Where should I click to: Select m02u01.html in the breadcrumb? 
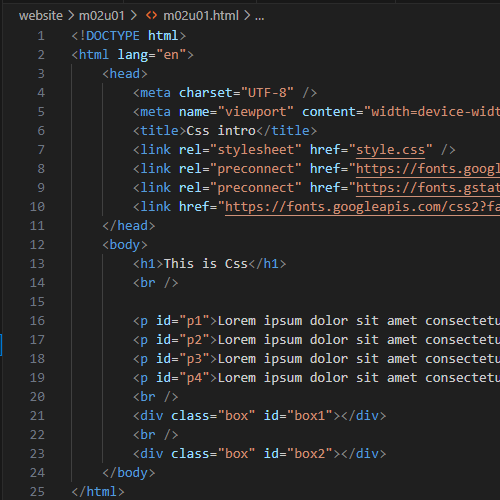[x=201, y=16]
